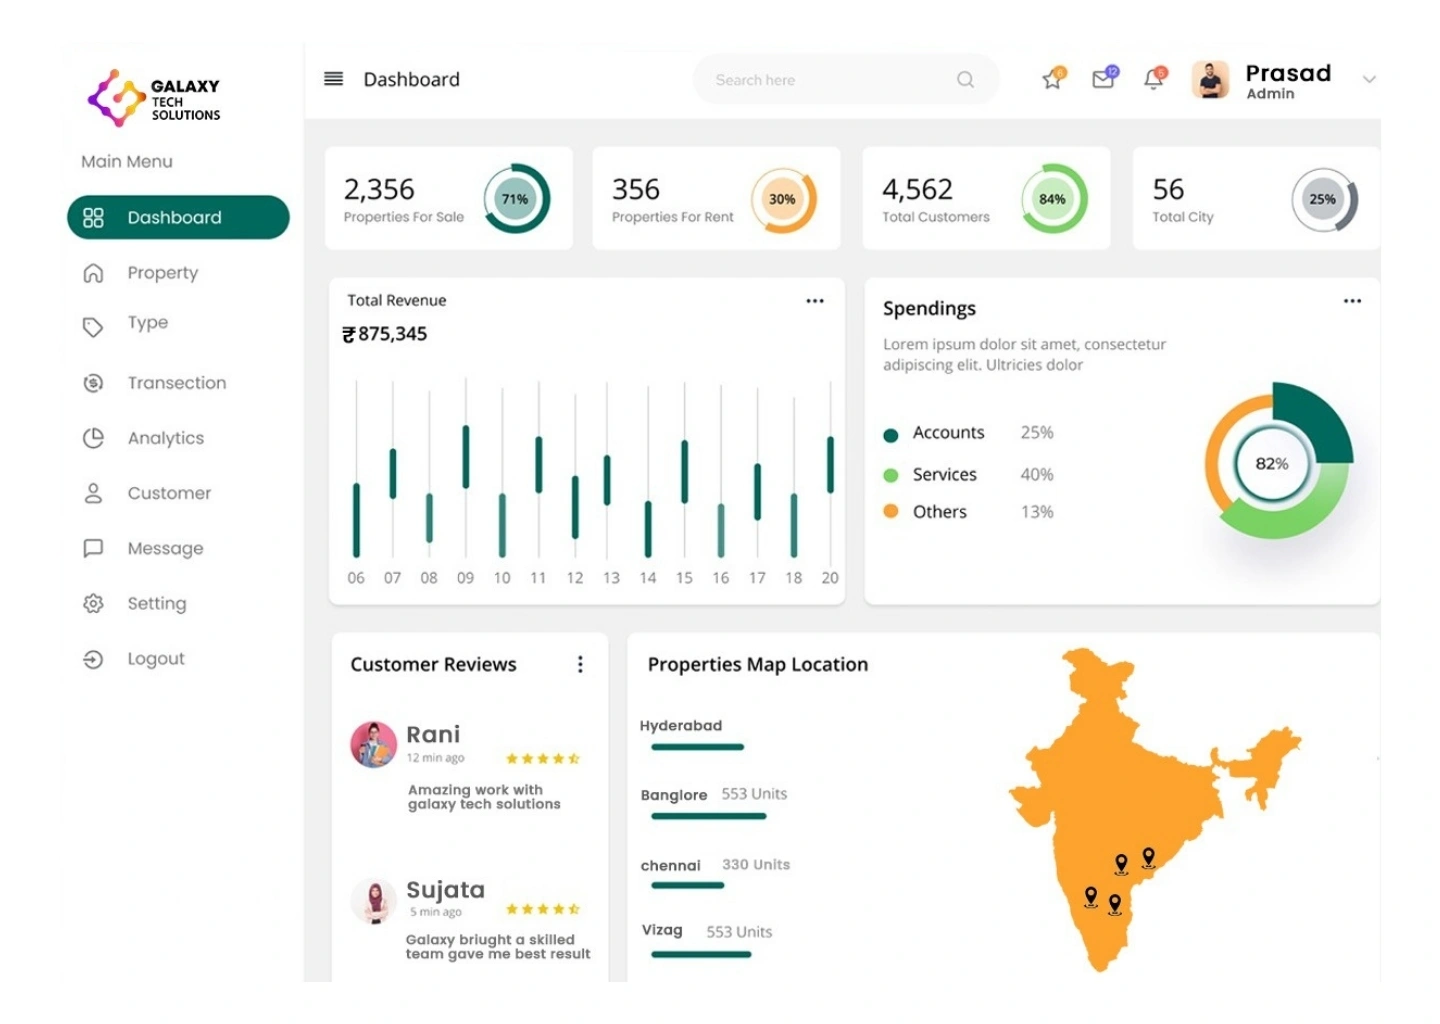
Task: Click map pin marker nearest the east coast
Action: pos(1149,857)
